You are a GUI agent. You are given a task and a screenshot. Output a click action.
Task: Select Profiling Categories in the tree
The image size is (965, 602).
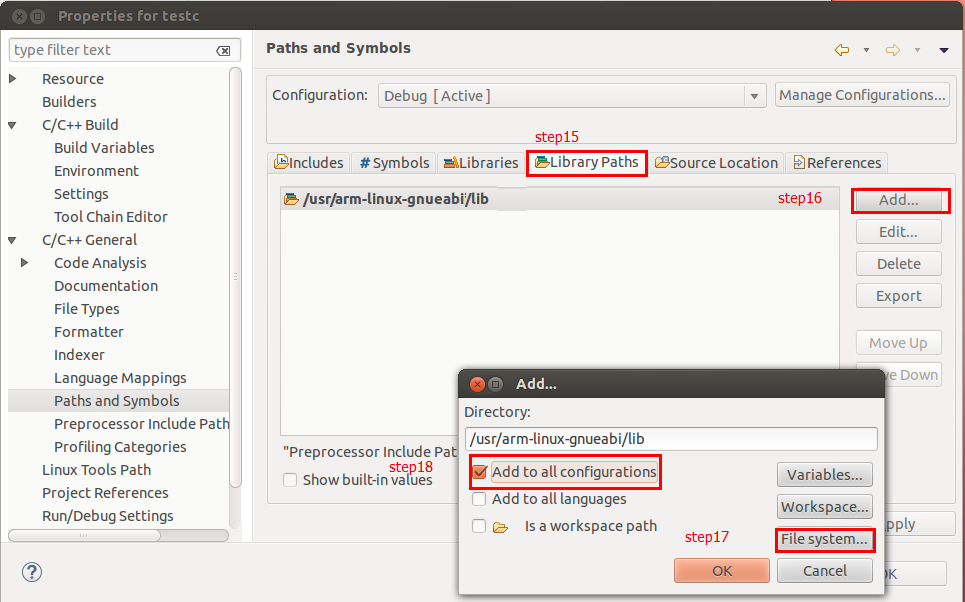[x=120, y=447]
